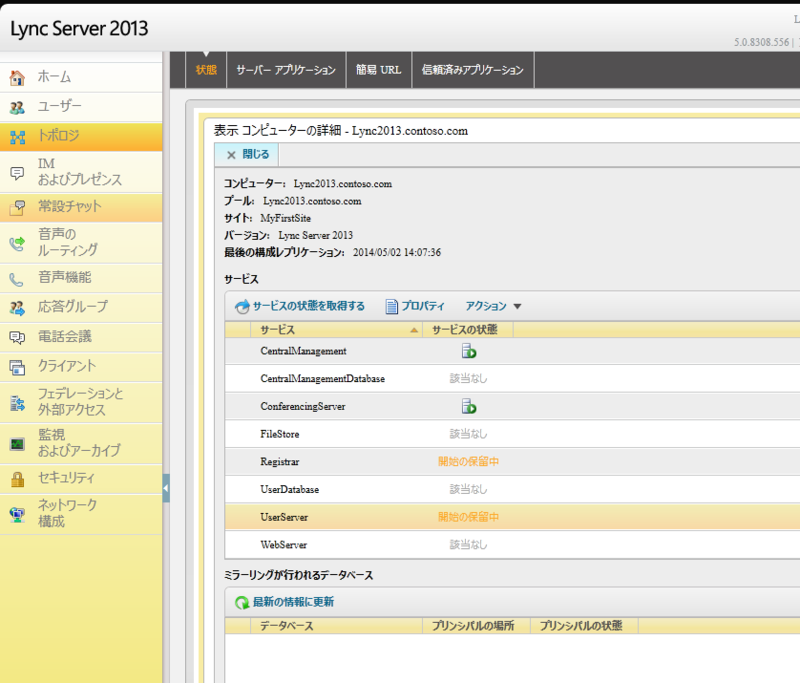Select the CentralManagementDatabase service row
Viewport: 800px width, 683px height.
[512, 378]
